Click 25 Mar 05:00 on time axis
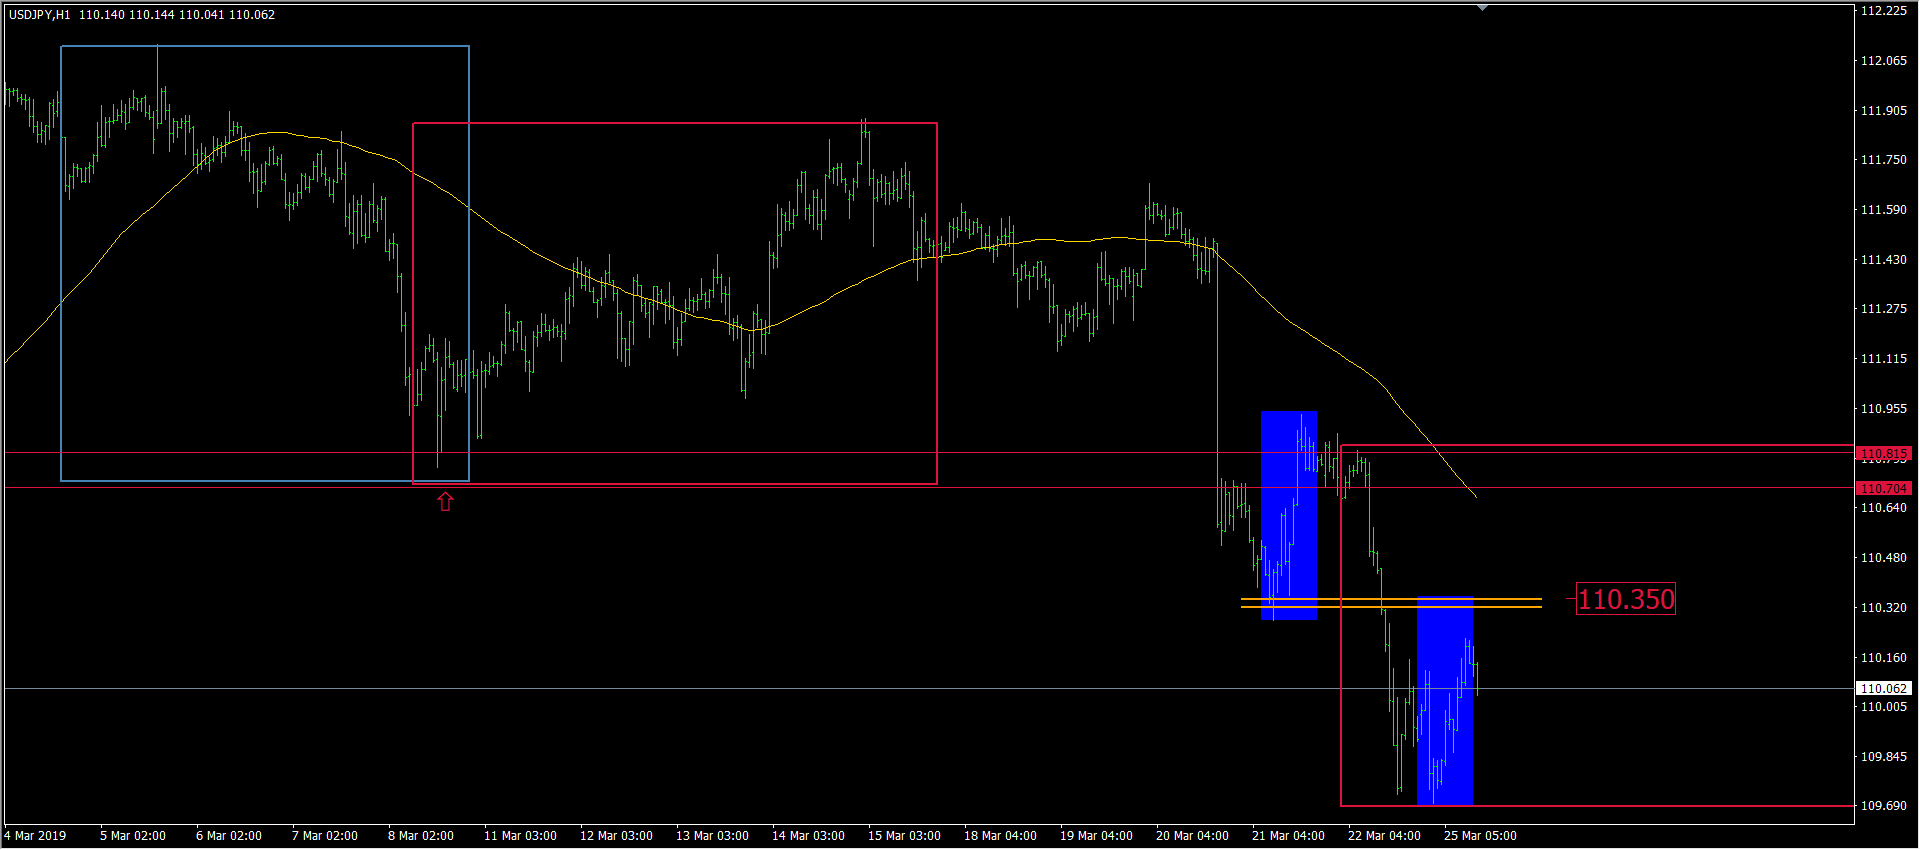Viewport: 1920px width, 850px height. coord(1480,836)
